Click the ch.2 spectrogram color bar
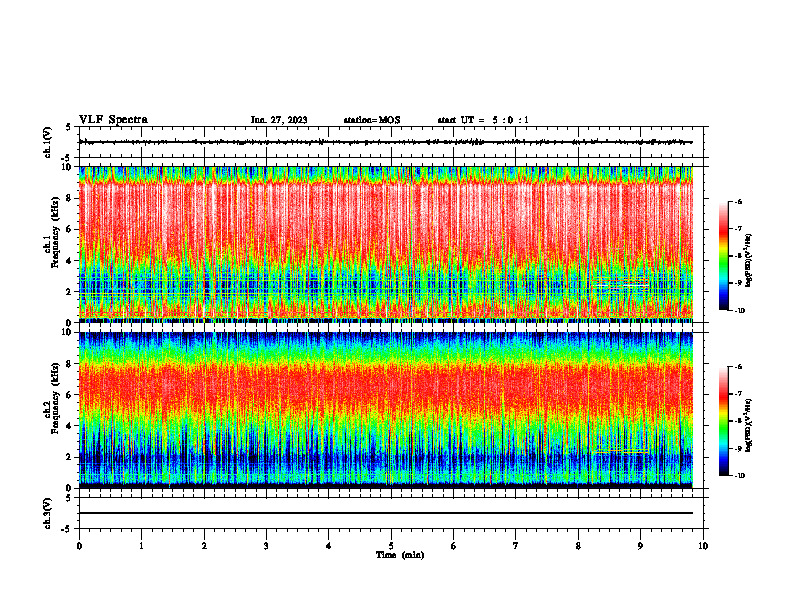 coord(724,421)
